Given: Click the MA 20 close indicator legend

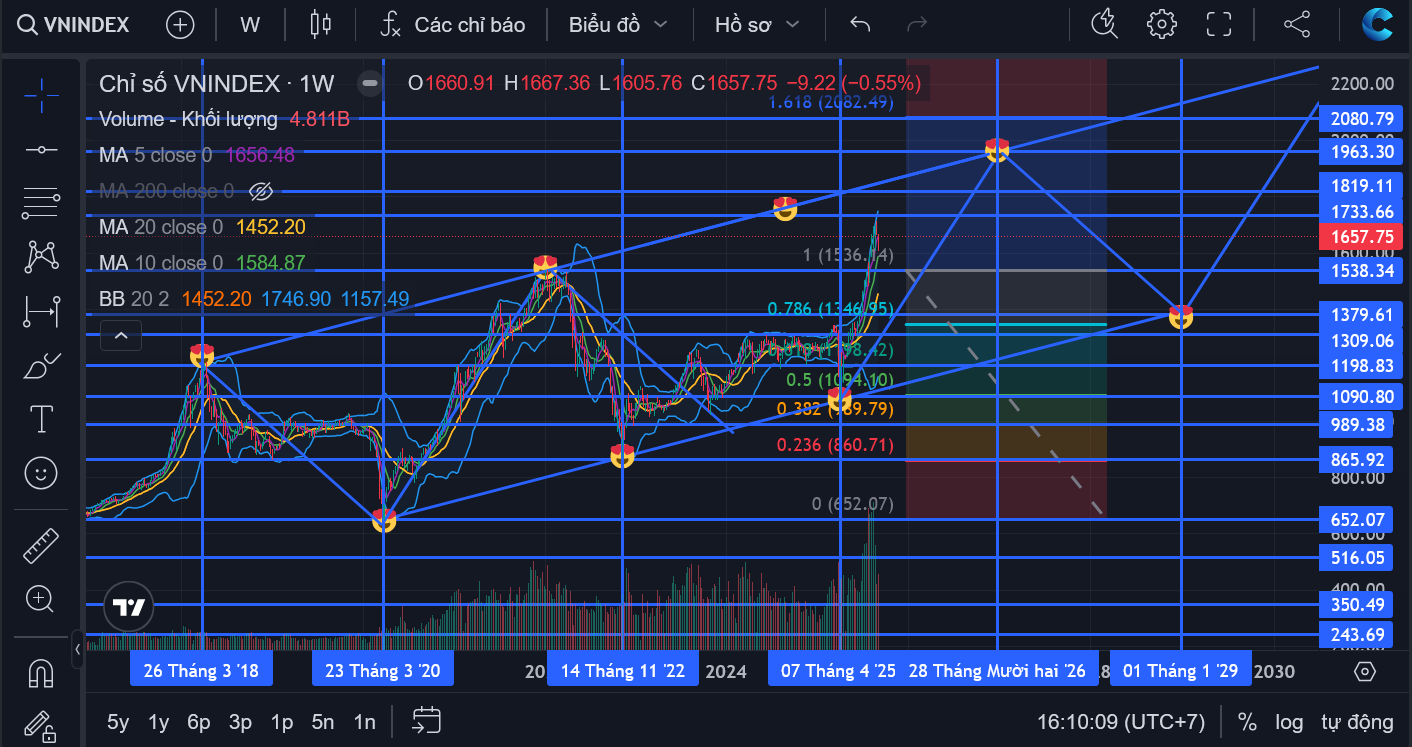Looking at the screenshot, I should (202, 227).
